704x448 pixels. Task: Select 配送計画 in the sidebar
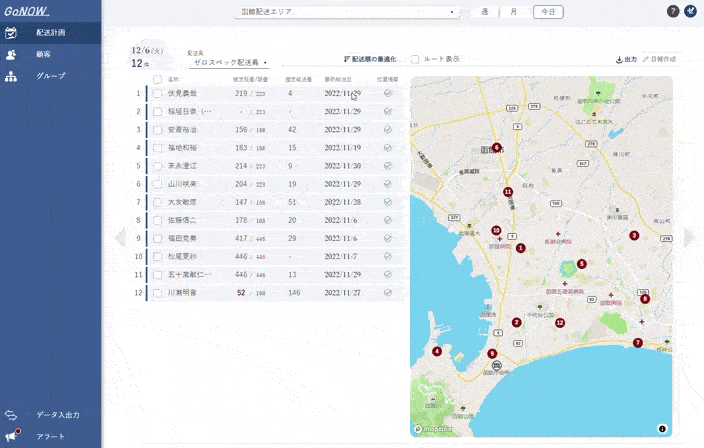(50, 32)
